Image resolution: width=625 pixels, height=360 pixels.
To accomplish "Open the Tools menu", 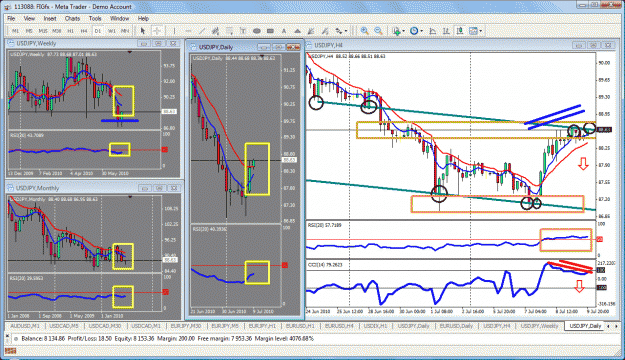I will click(95, 18).
